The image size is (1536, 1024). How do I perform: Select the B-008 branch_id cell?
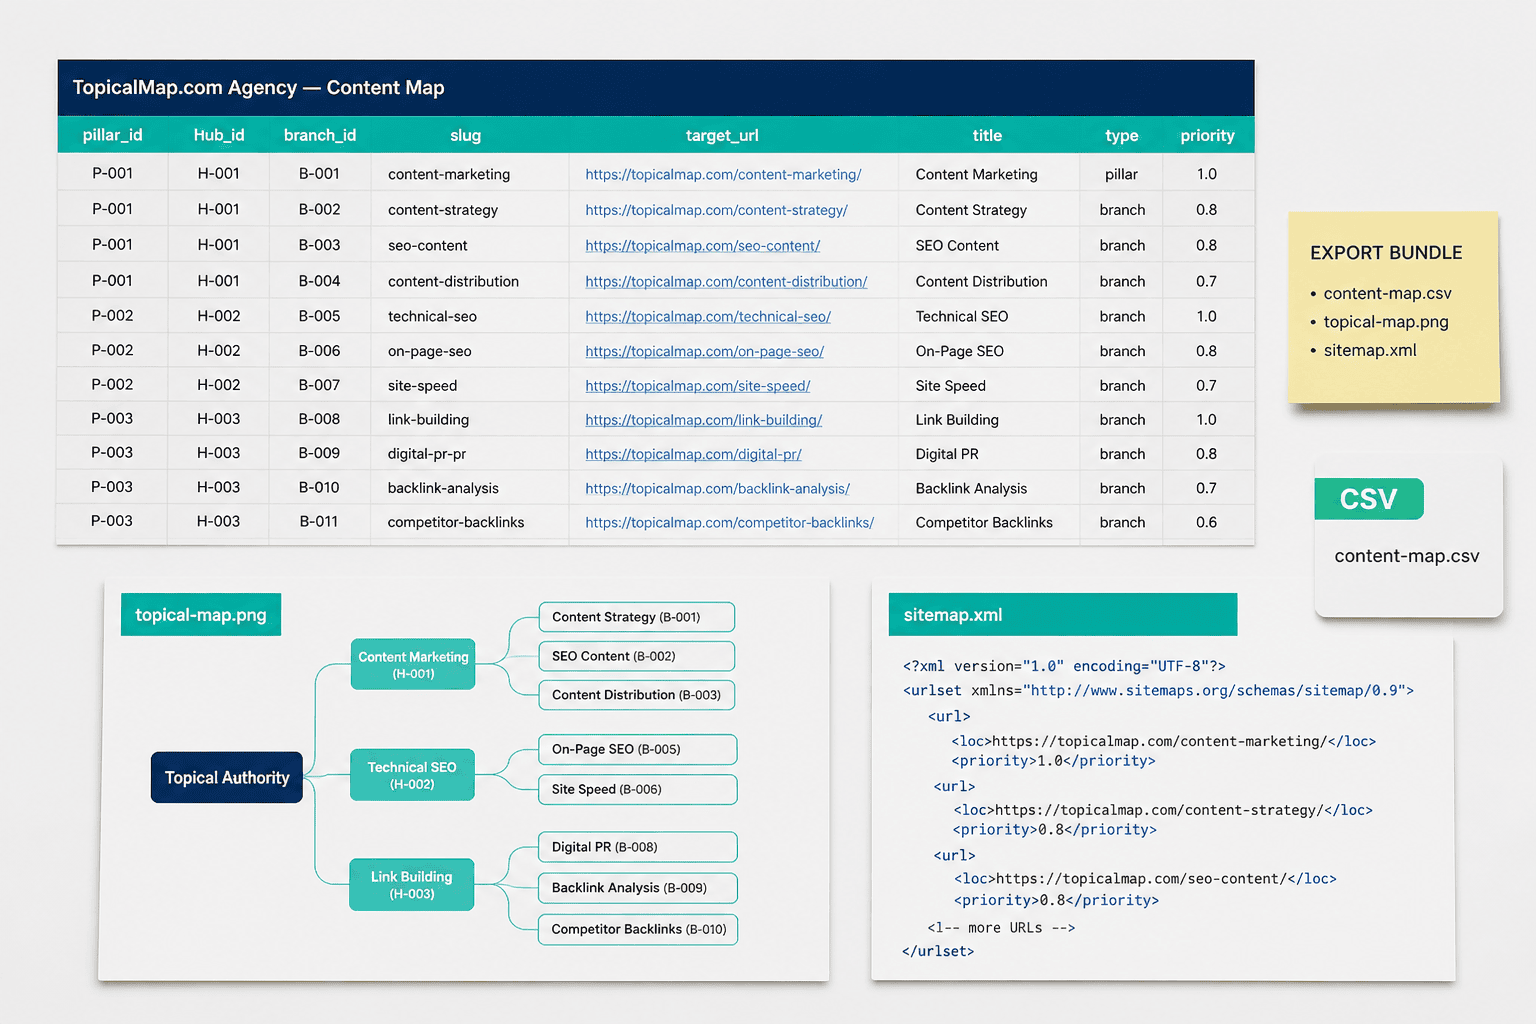(319, 419)
